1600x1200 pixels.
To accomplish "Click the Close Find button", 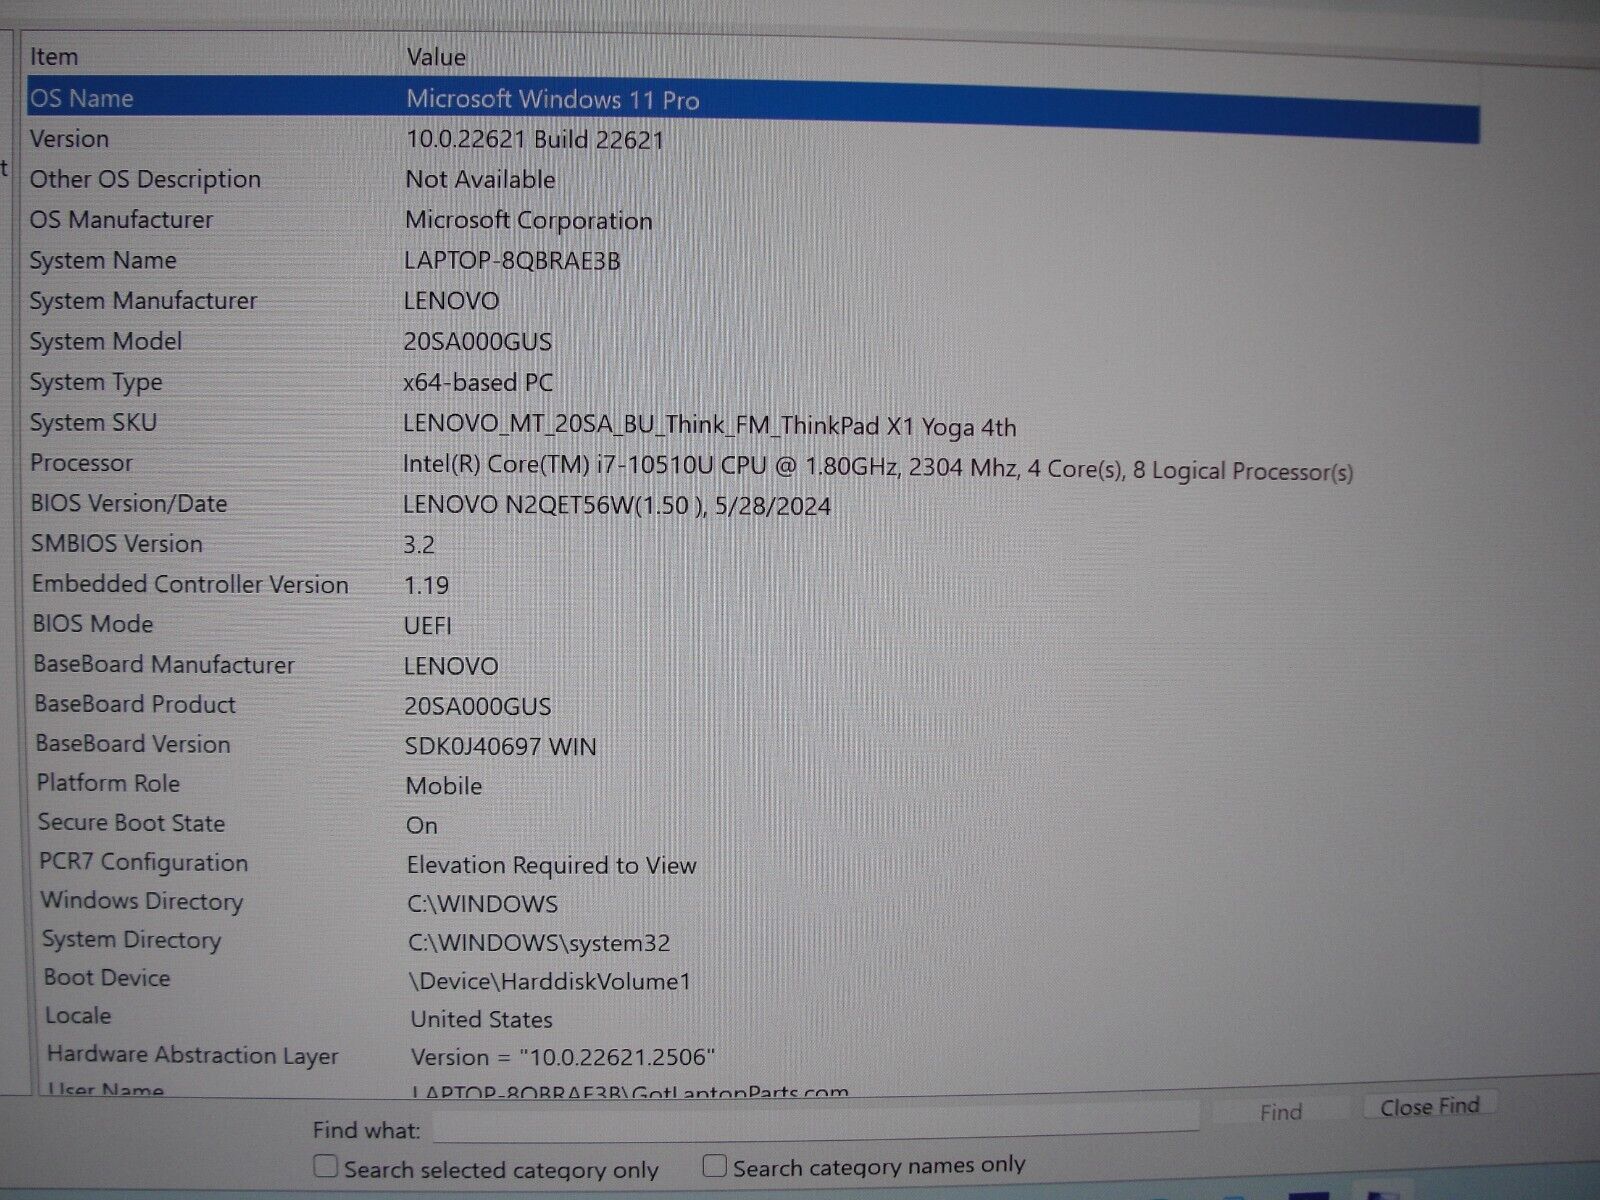I will [1429, 1107].
